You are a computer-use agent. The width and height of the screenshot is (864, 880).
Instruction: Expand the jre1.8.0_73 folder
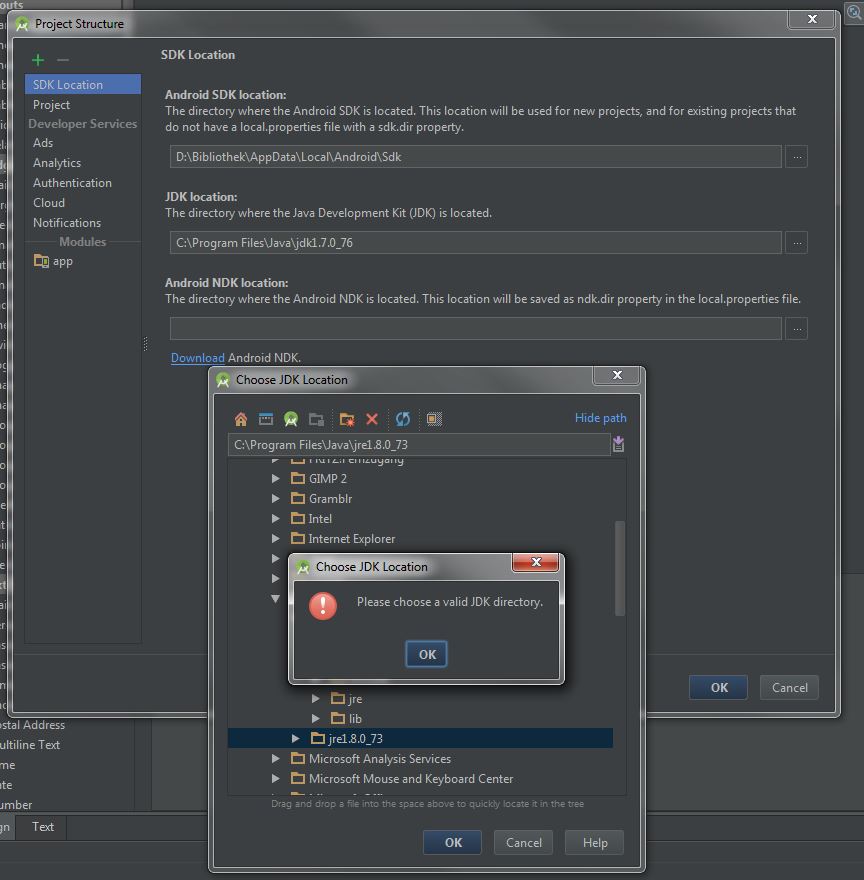pos(295,739)
